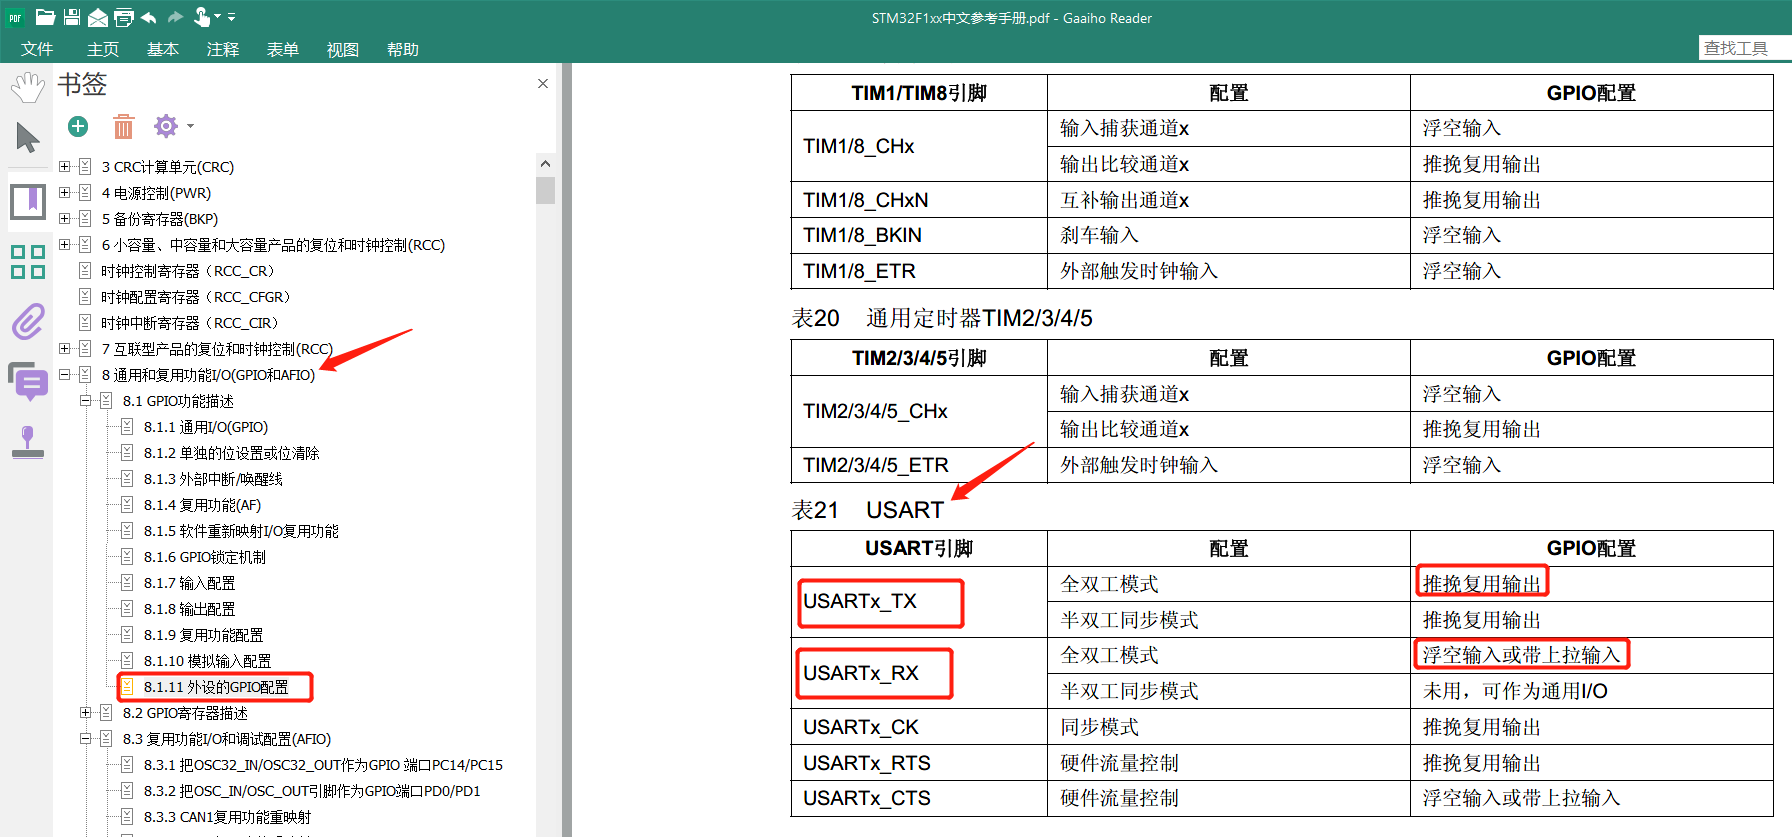
Task: Add a new bookmark with green plus
Action: pos(78,126)
